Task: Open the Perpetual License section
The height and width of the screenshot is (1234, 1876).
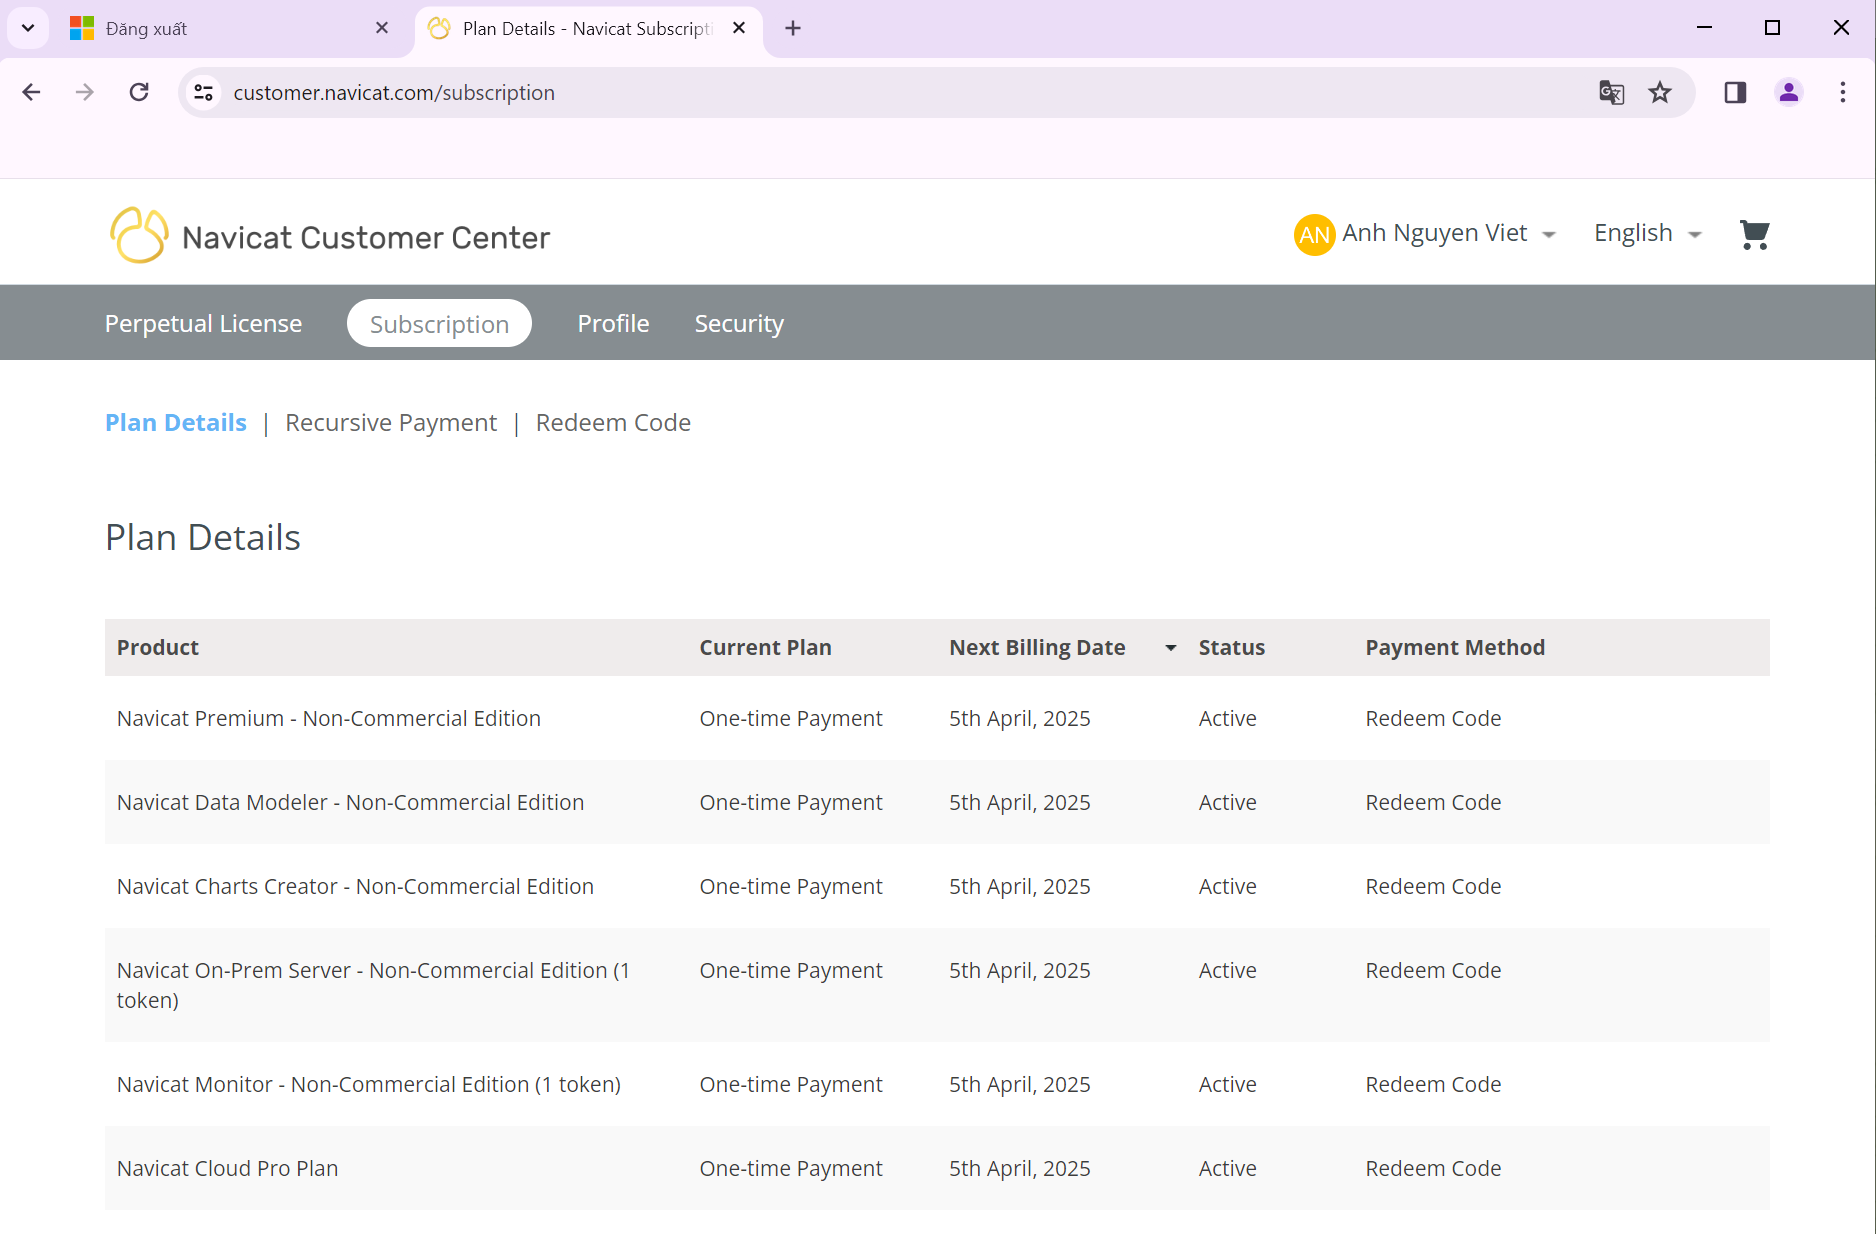Action: [x=203, y=324]
